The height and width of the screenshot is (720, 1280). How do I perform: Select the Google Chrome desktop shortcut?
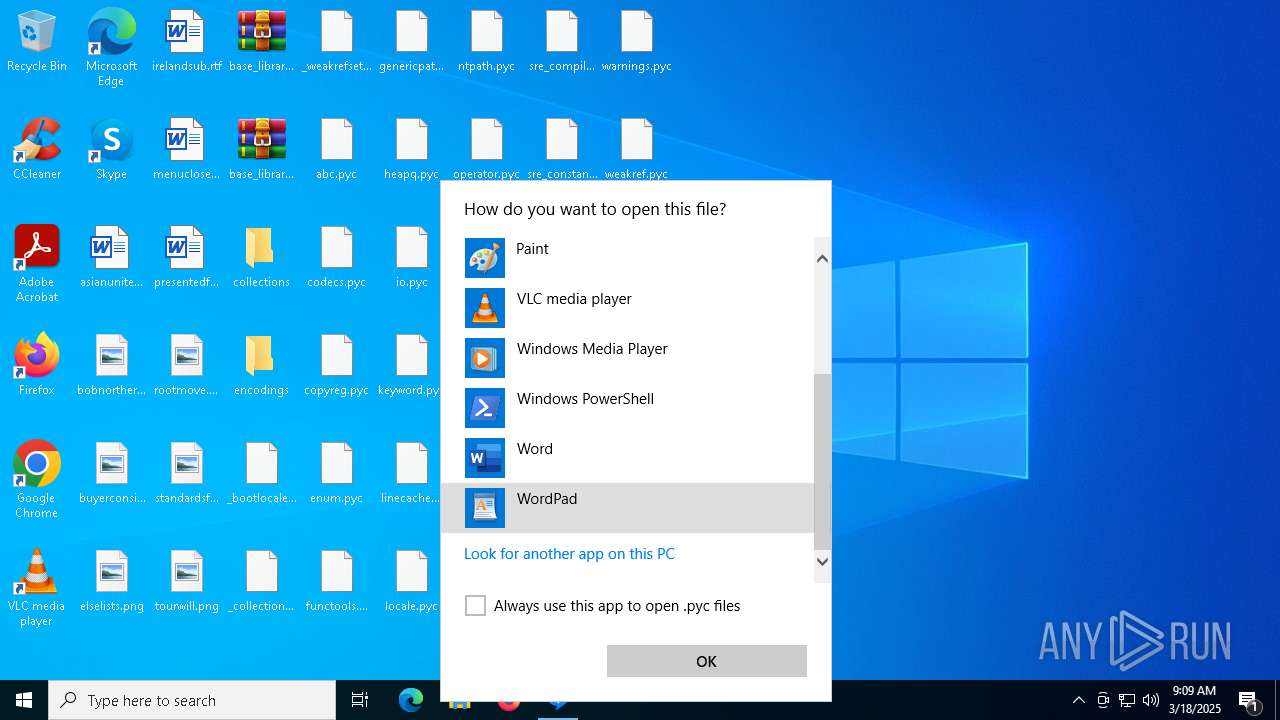pyautogui.click(x=37, y=480)
